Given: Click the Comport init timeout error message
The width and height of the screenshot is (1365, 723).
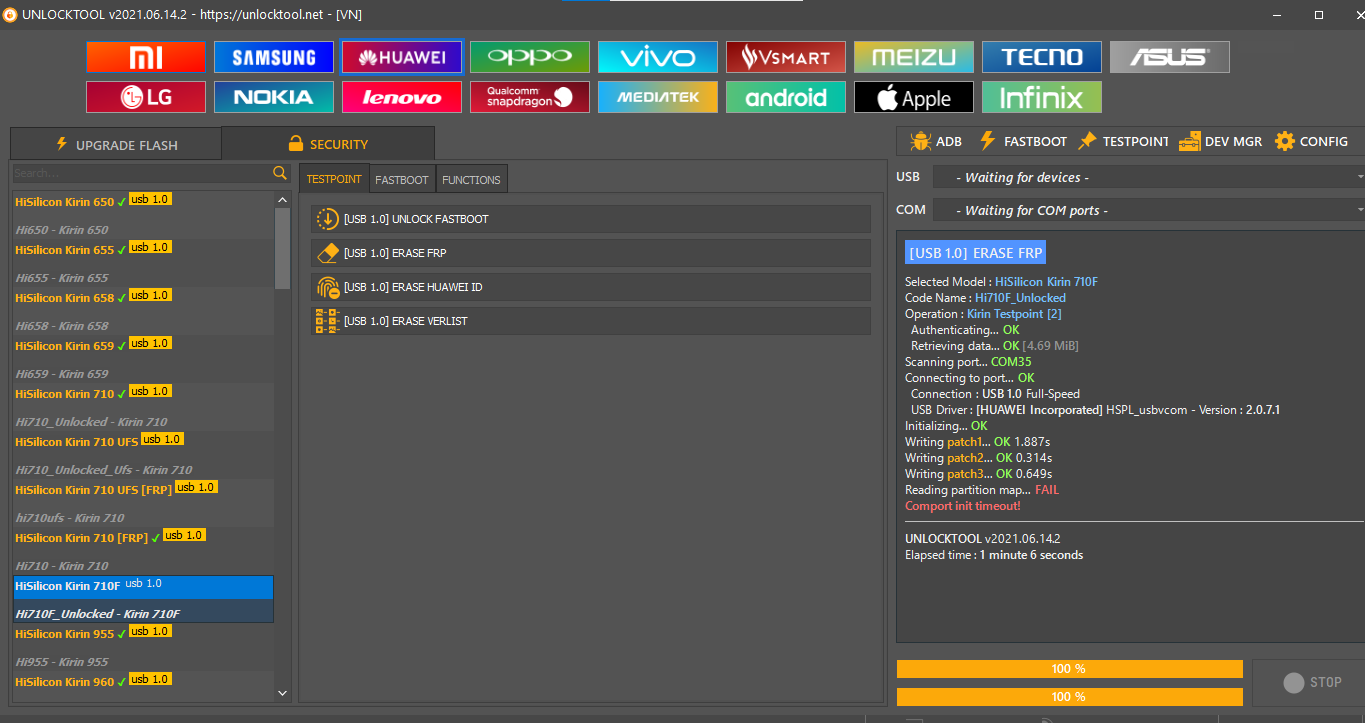Looking at the screenshot, I should 963,506.
